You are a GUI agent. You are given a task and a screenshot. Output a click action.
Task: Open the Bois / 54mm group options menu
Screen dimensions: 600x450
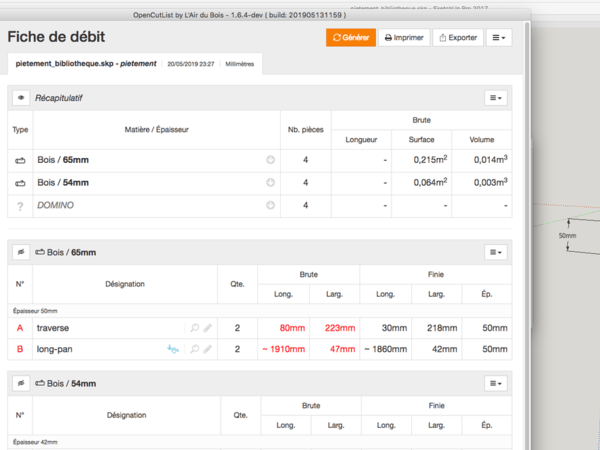(x=496, y=383)
